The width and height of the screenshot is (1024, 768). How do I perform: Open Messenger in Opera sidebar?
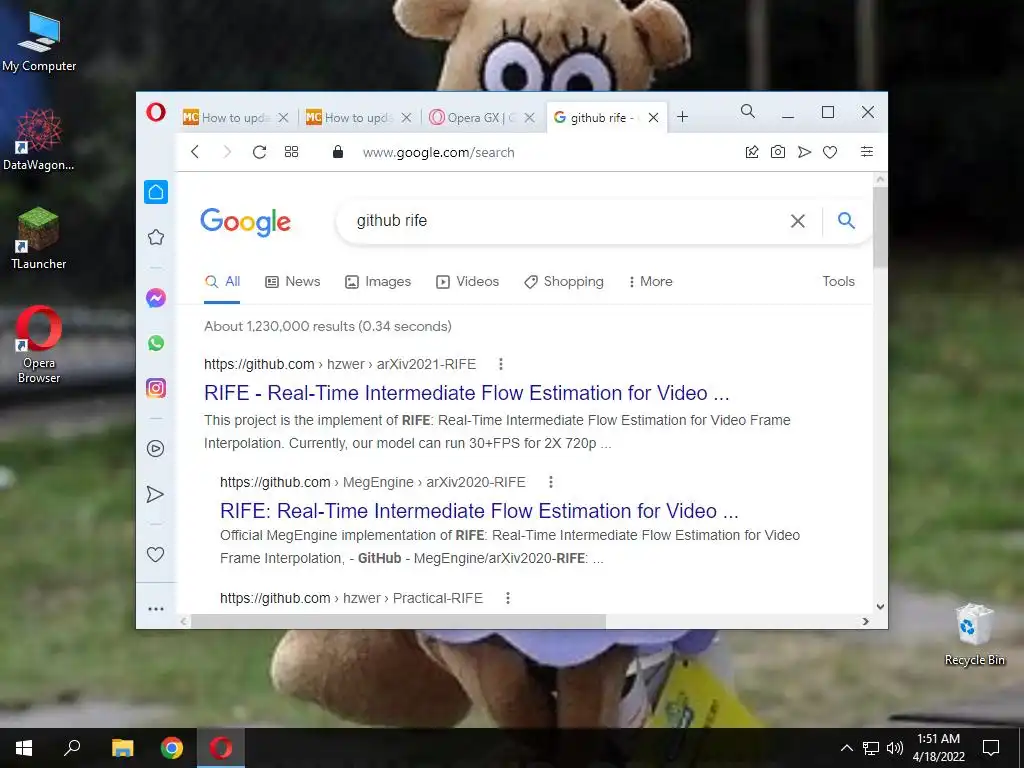tap(155, 298)
